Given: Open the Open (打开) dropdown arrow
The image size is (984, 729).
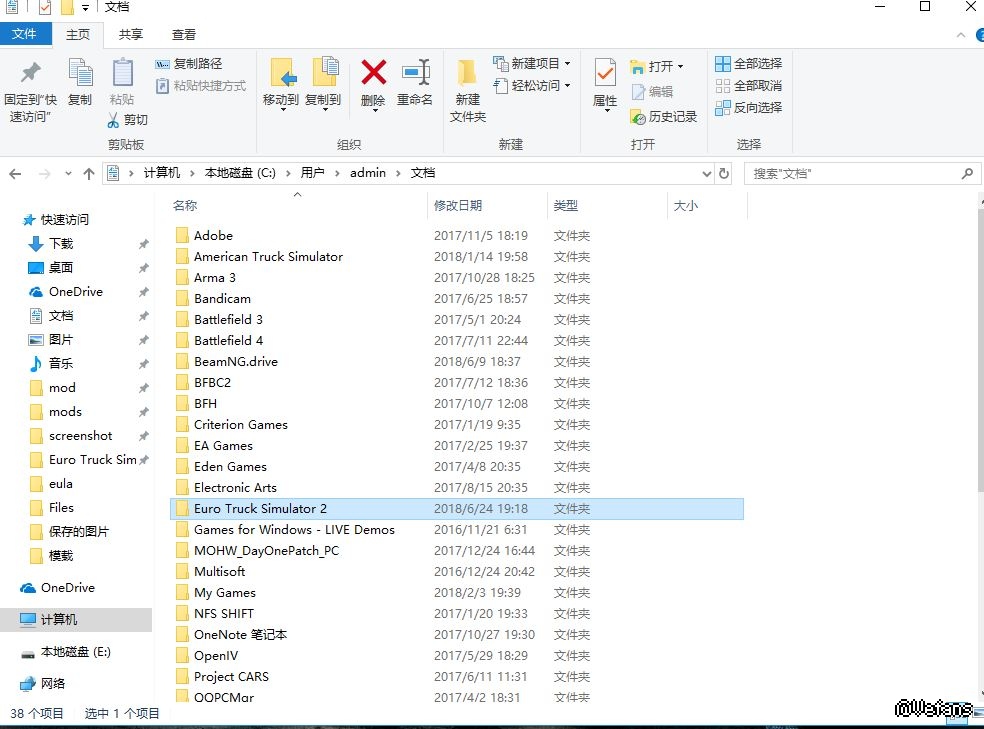Looking at the screenshot, I should coord(680,67).
